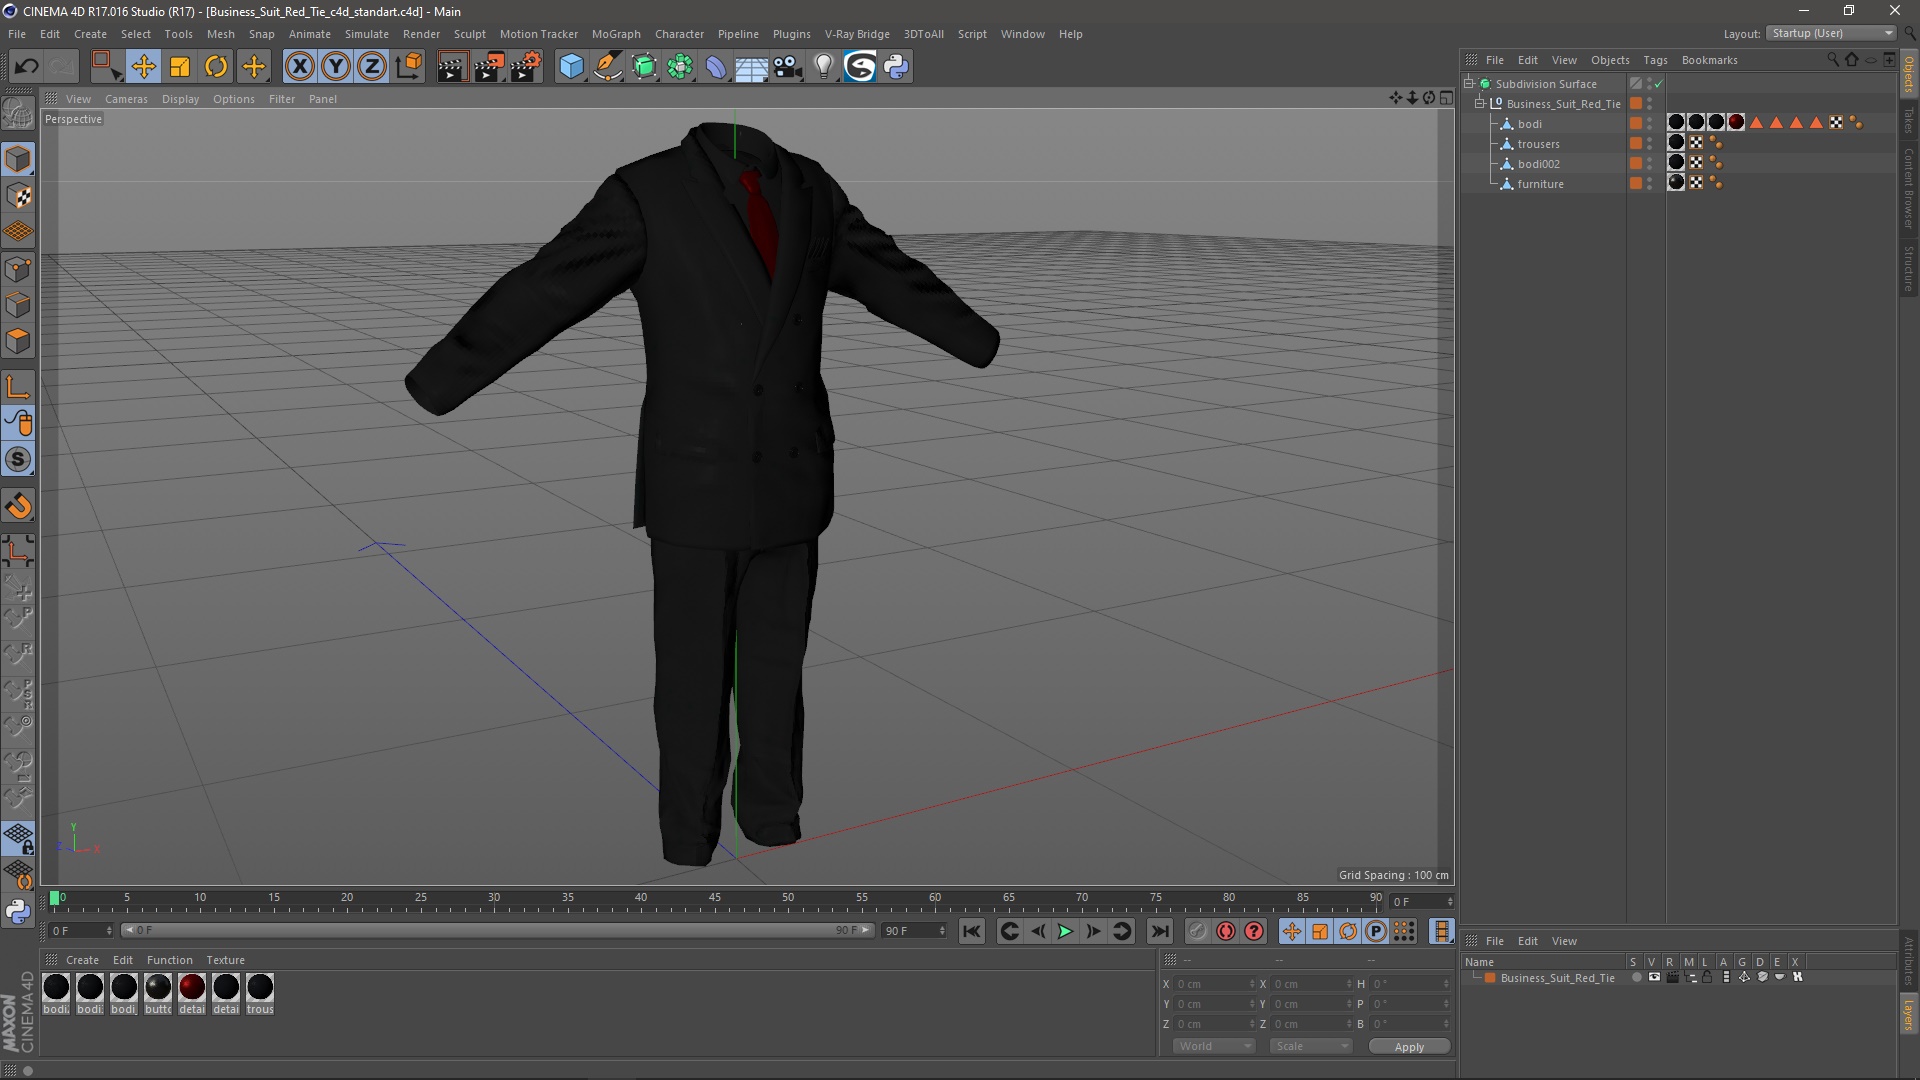
Task: Open Edit Render Settings icon
Action: click(526, 67)
